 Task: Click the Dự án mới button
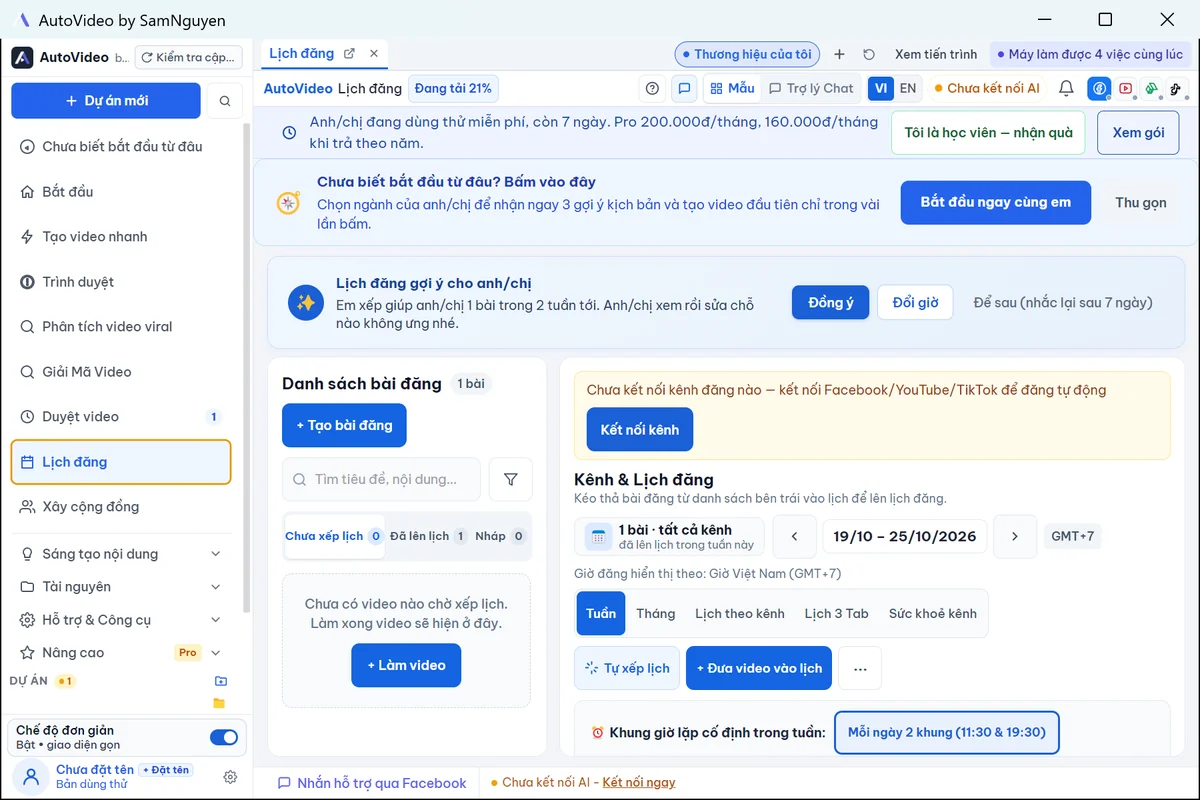pos(104,101)
